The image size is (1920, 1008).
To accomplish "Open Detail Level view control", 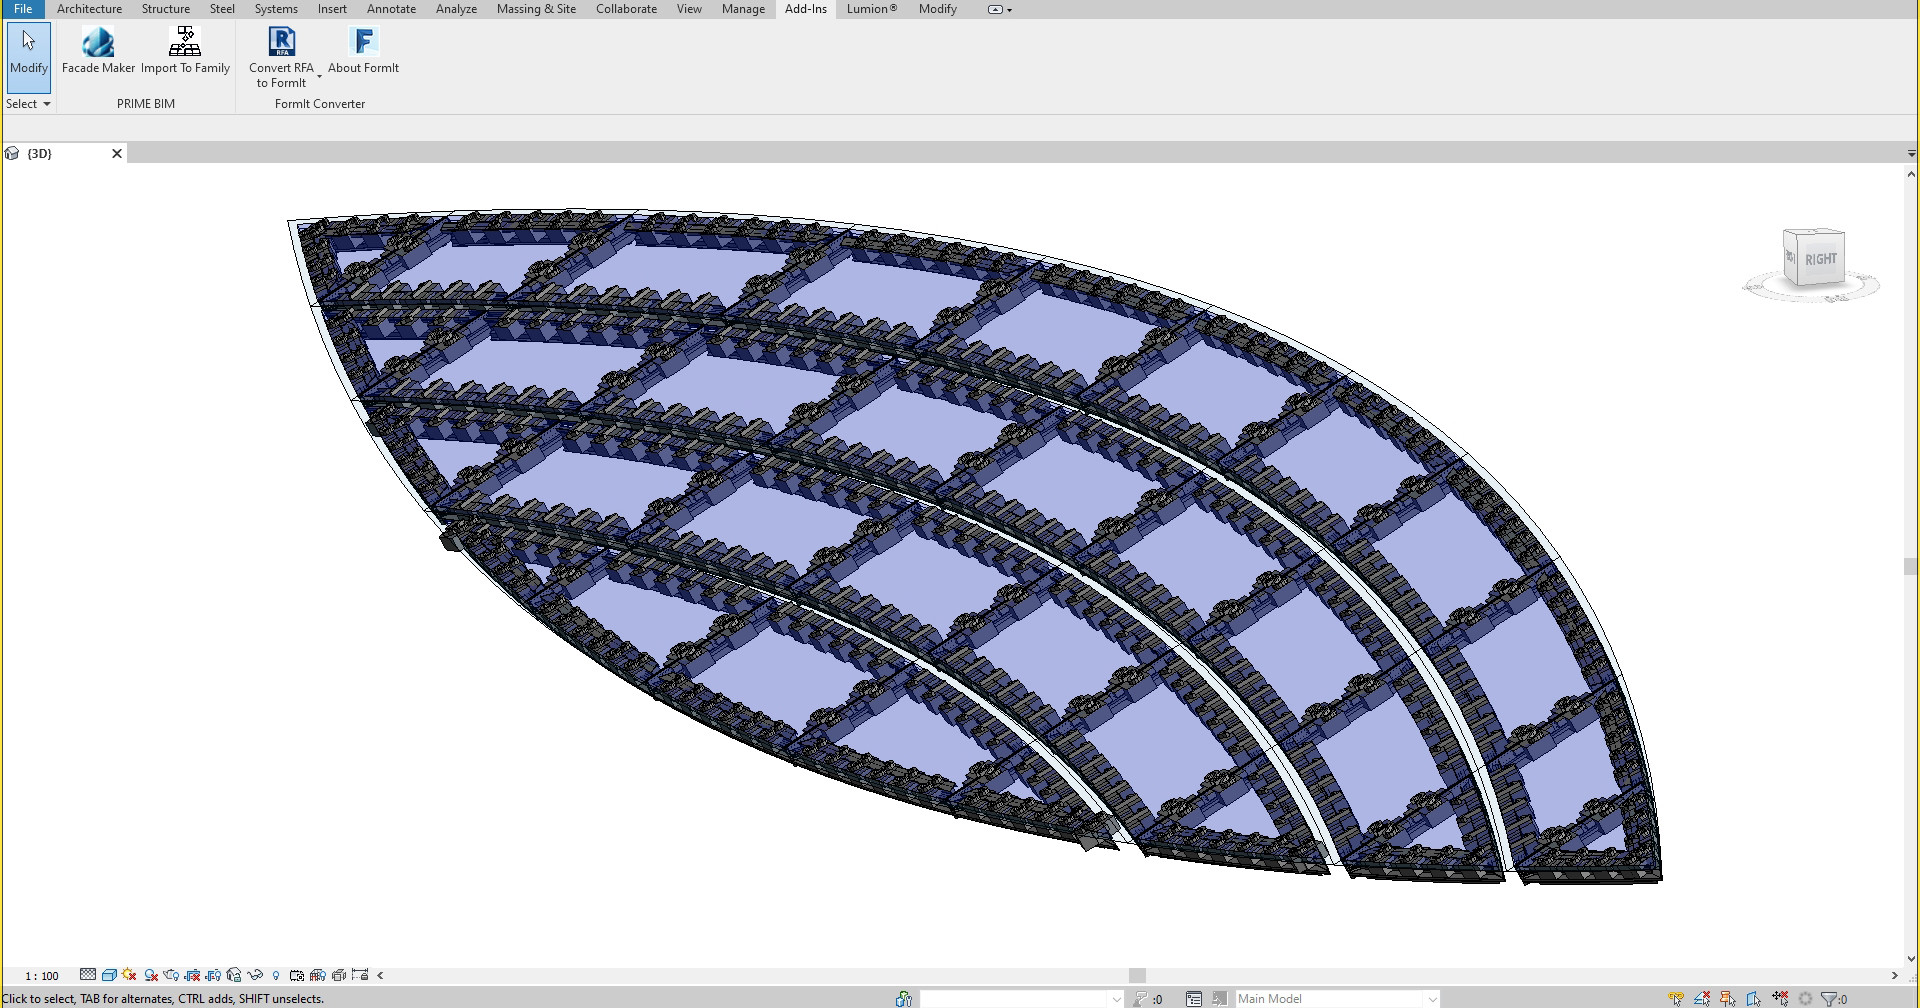I will (x=88, y=975).
